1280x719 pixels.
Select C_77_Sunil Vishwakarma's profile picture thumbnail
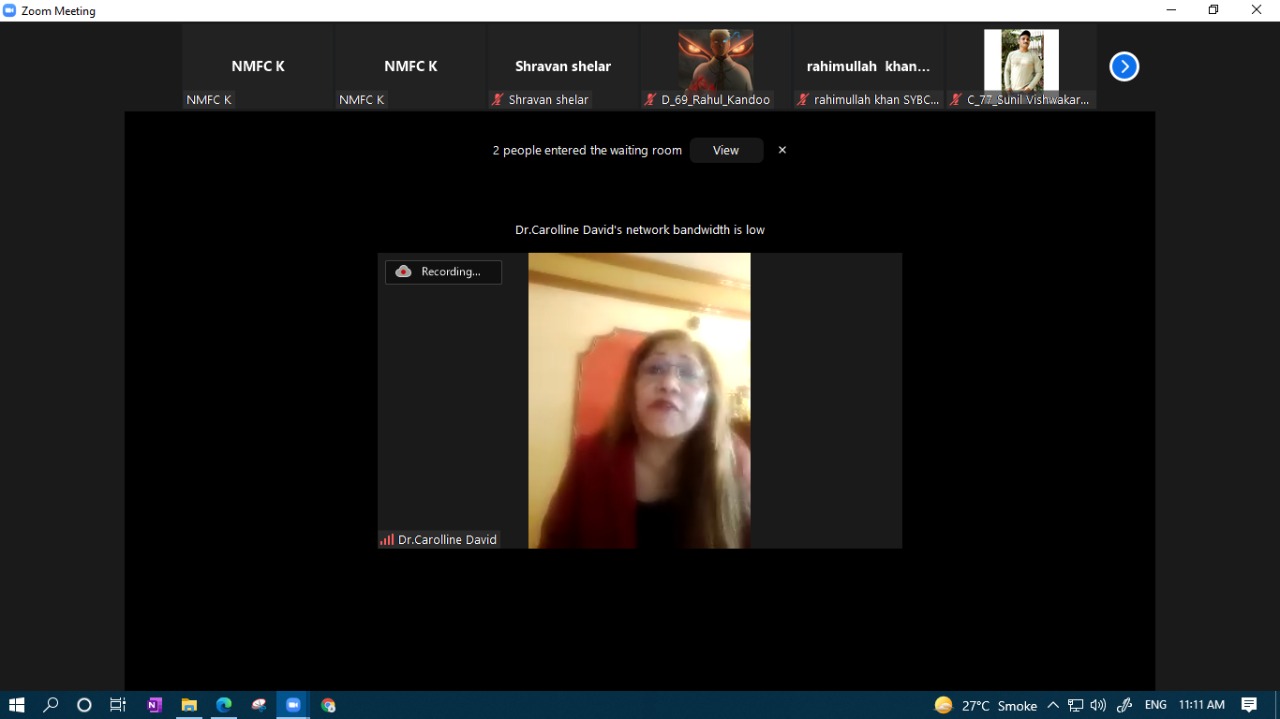click(1021, 60)
